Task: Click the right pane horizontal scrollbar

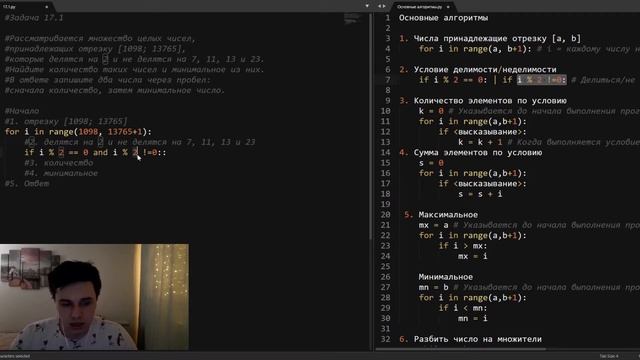Action: 460,349
